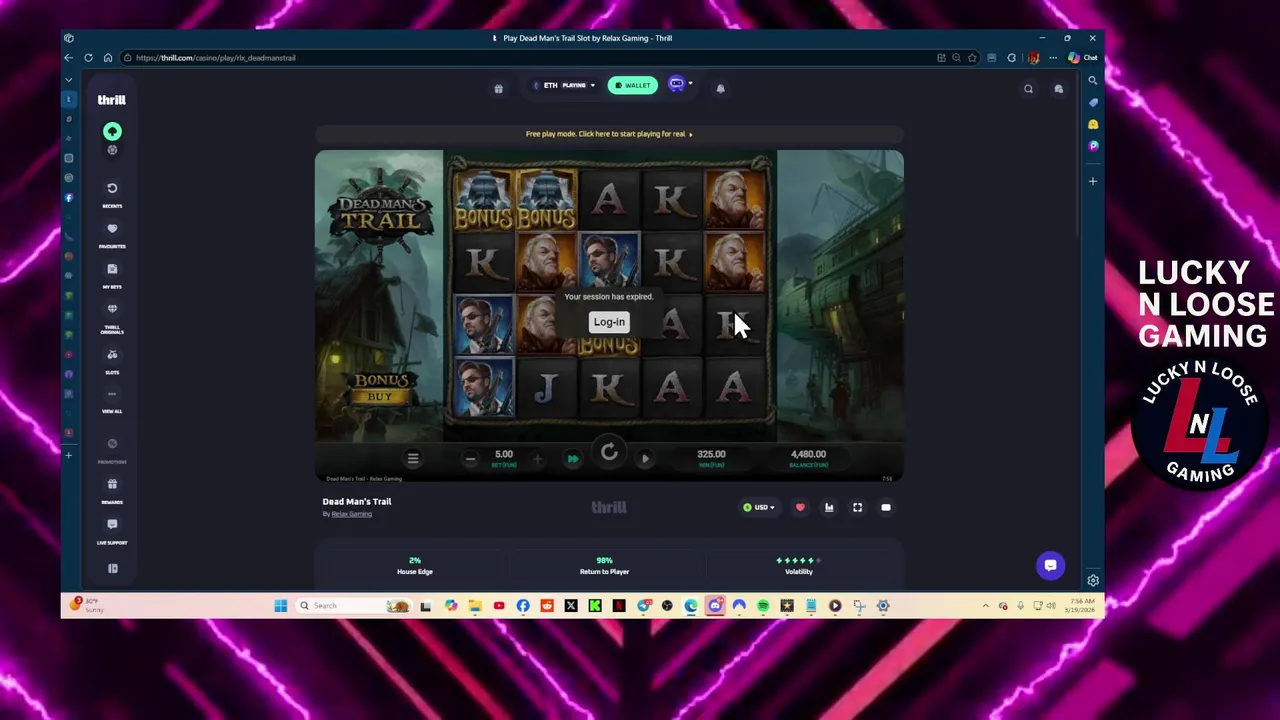Open the gift box icon in header
1280x720 pixels.
498,88
